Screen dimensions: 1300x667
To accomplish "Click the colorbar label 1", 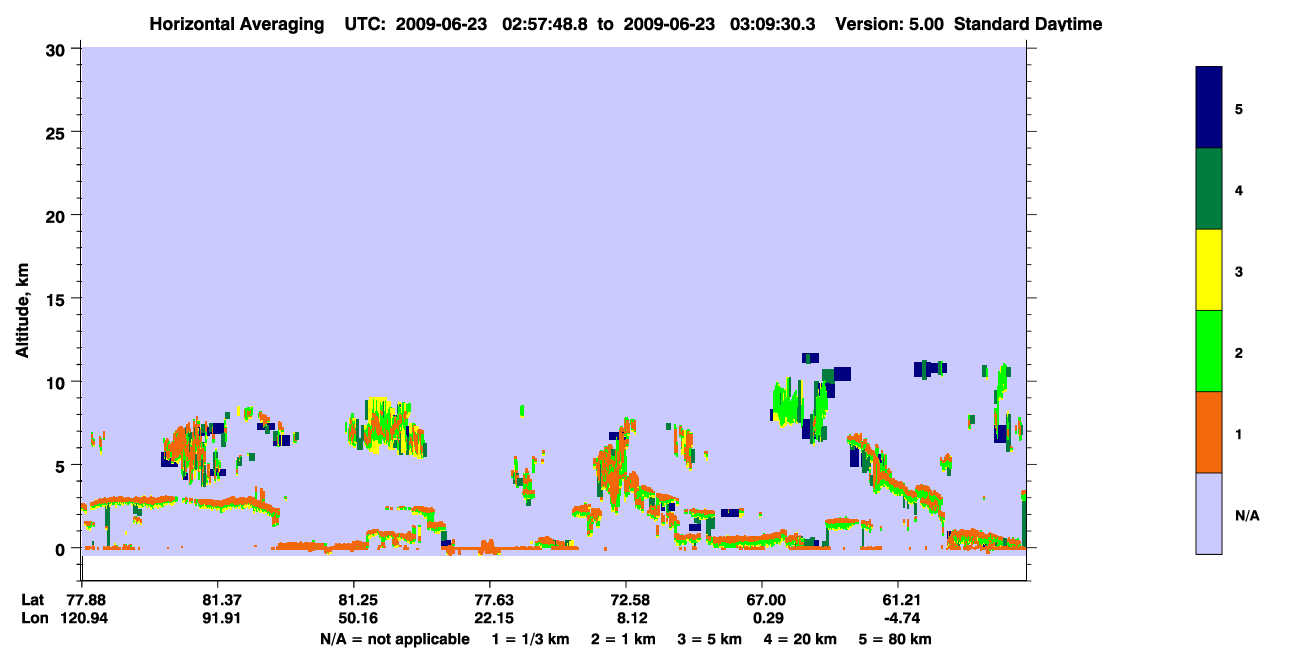I will (x=1239, y=433).
